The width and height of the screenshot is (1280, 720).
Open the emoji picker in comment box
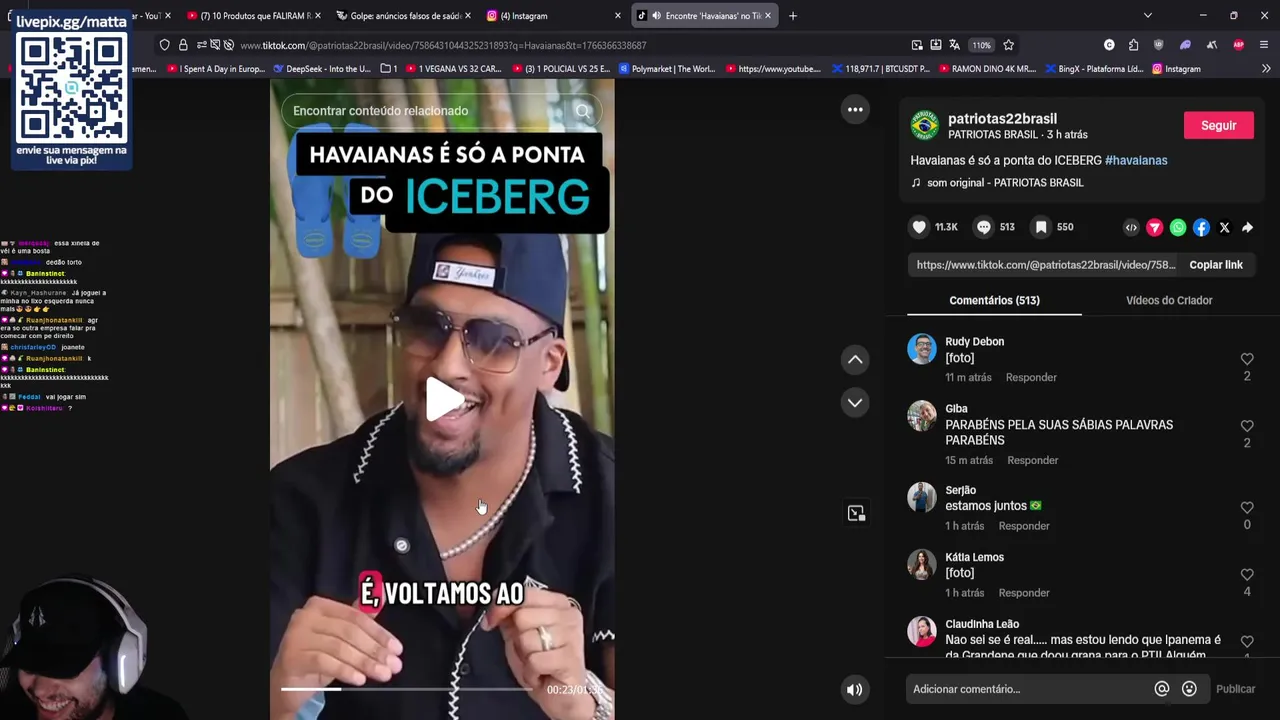pos(1189,689)
